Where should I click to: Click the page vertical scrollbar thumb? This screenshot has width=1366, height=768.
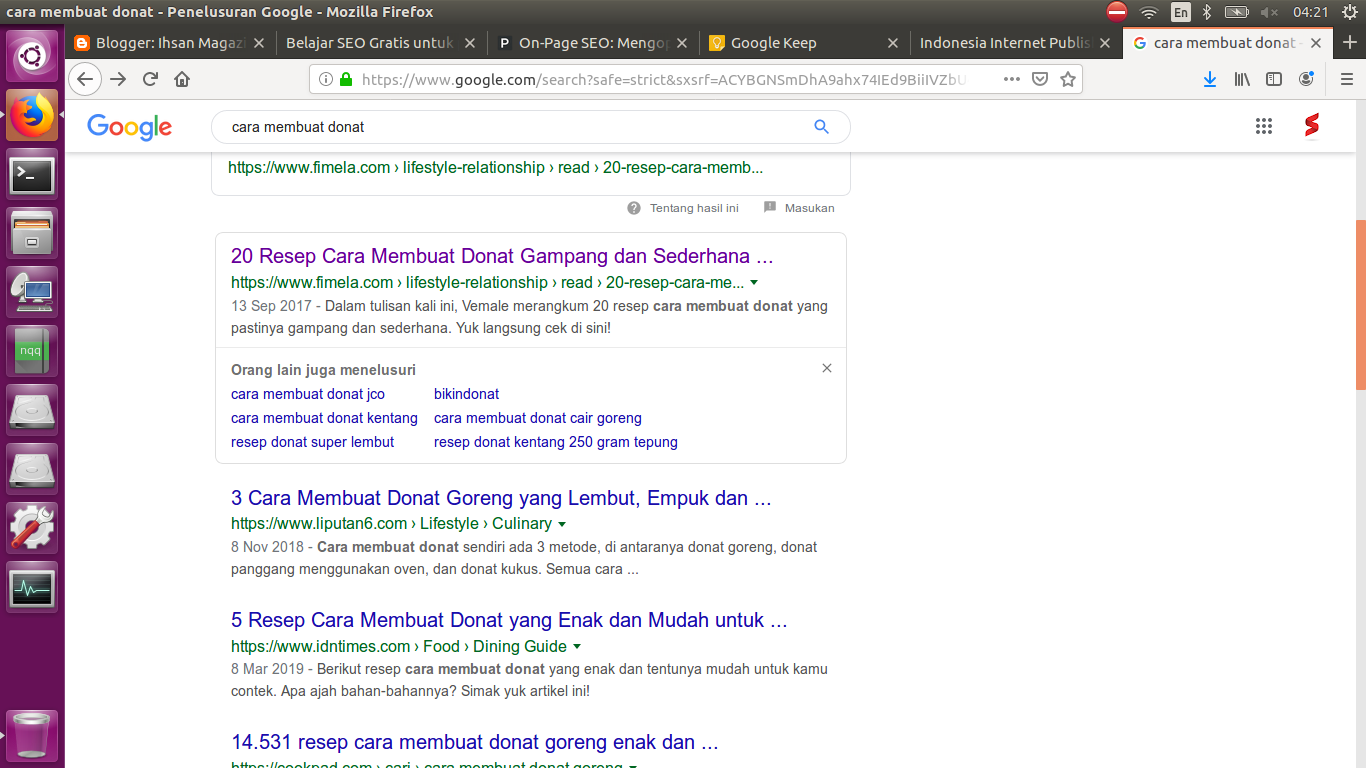coord(1360,305)
